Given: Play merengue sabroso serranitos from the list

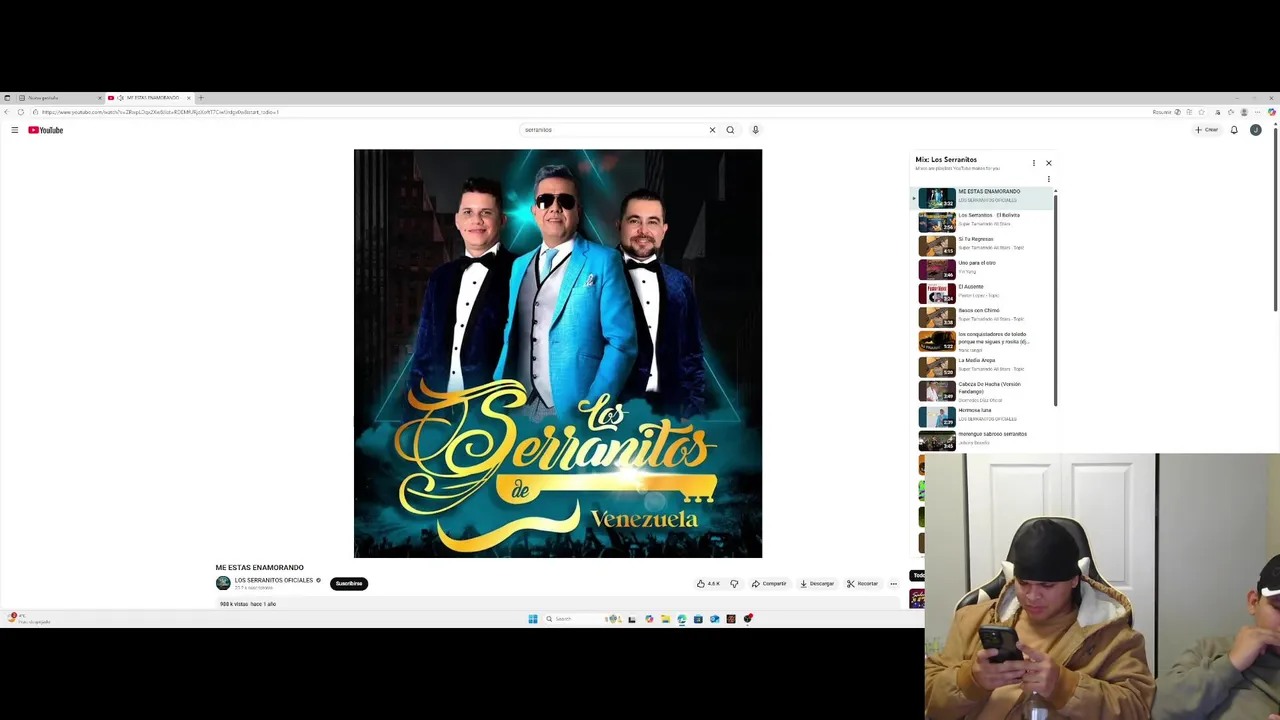Looking at the screenshot, I should [x=982, y=440].
